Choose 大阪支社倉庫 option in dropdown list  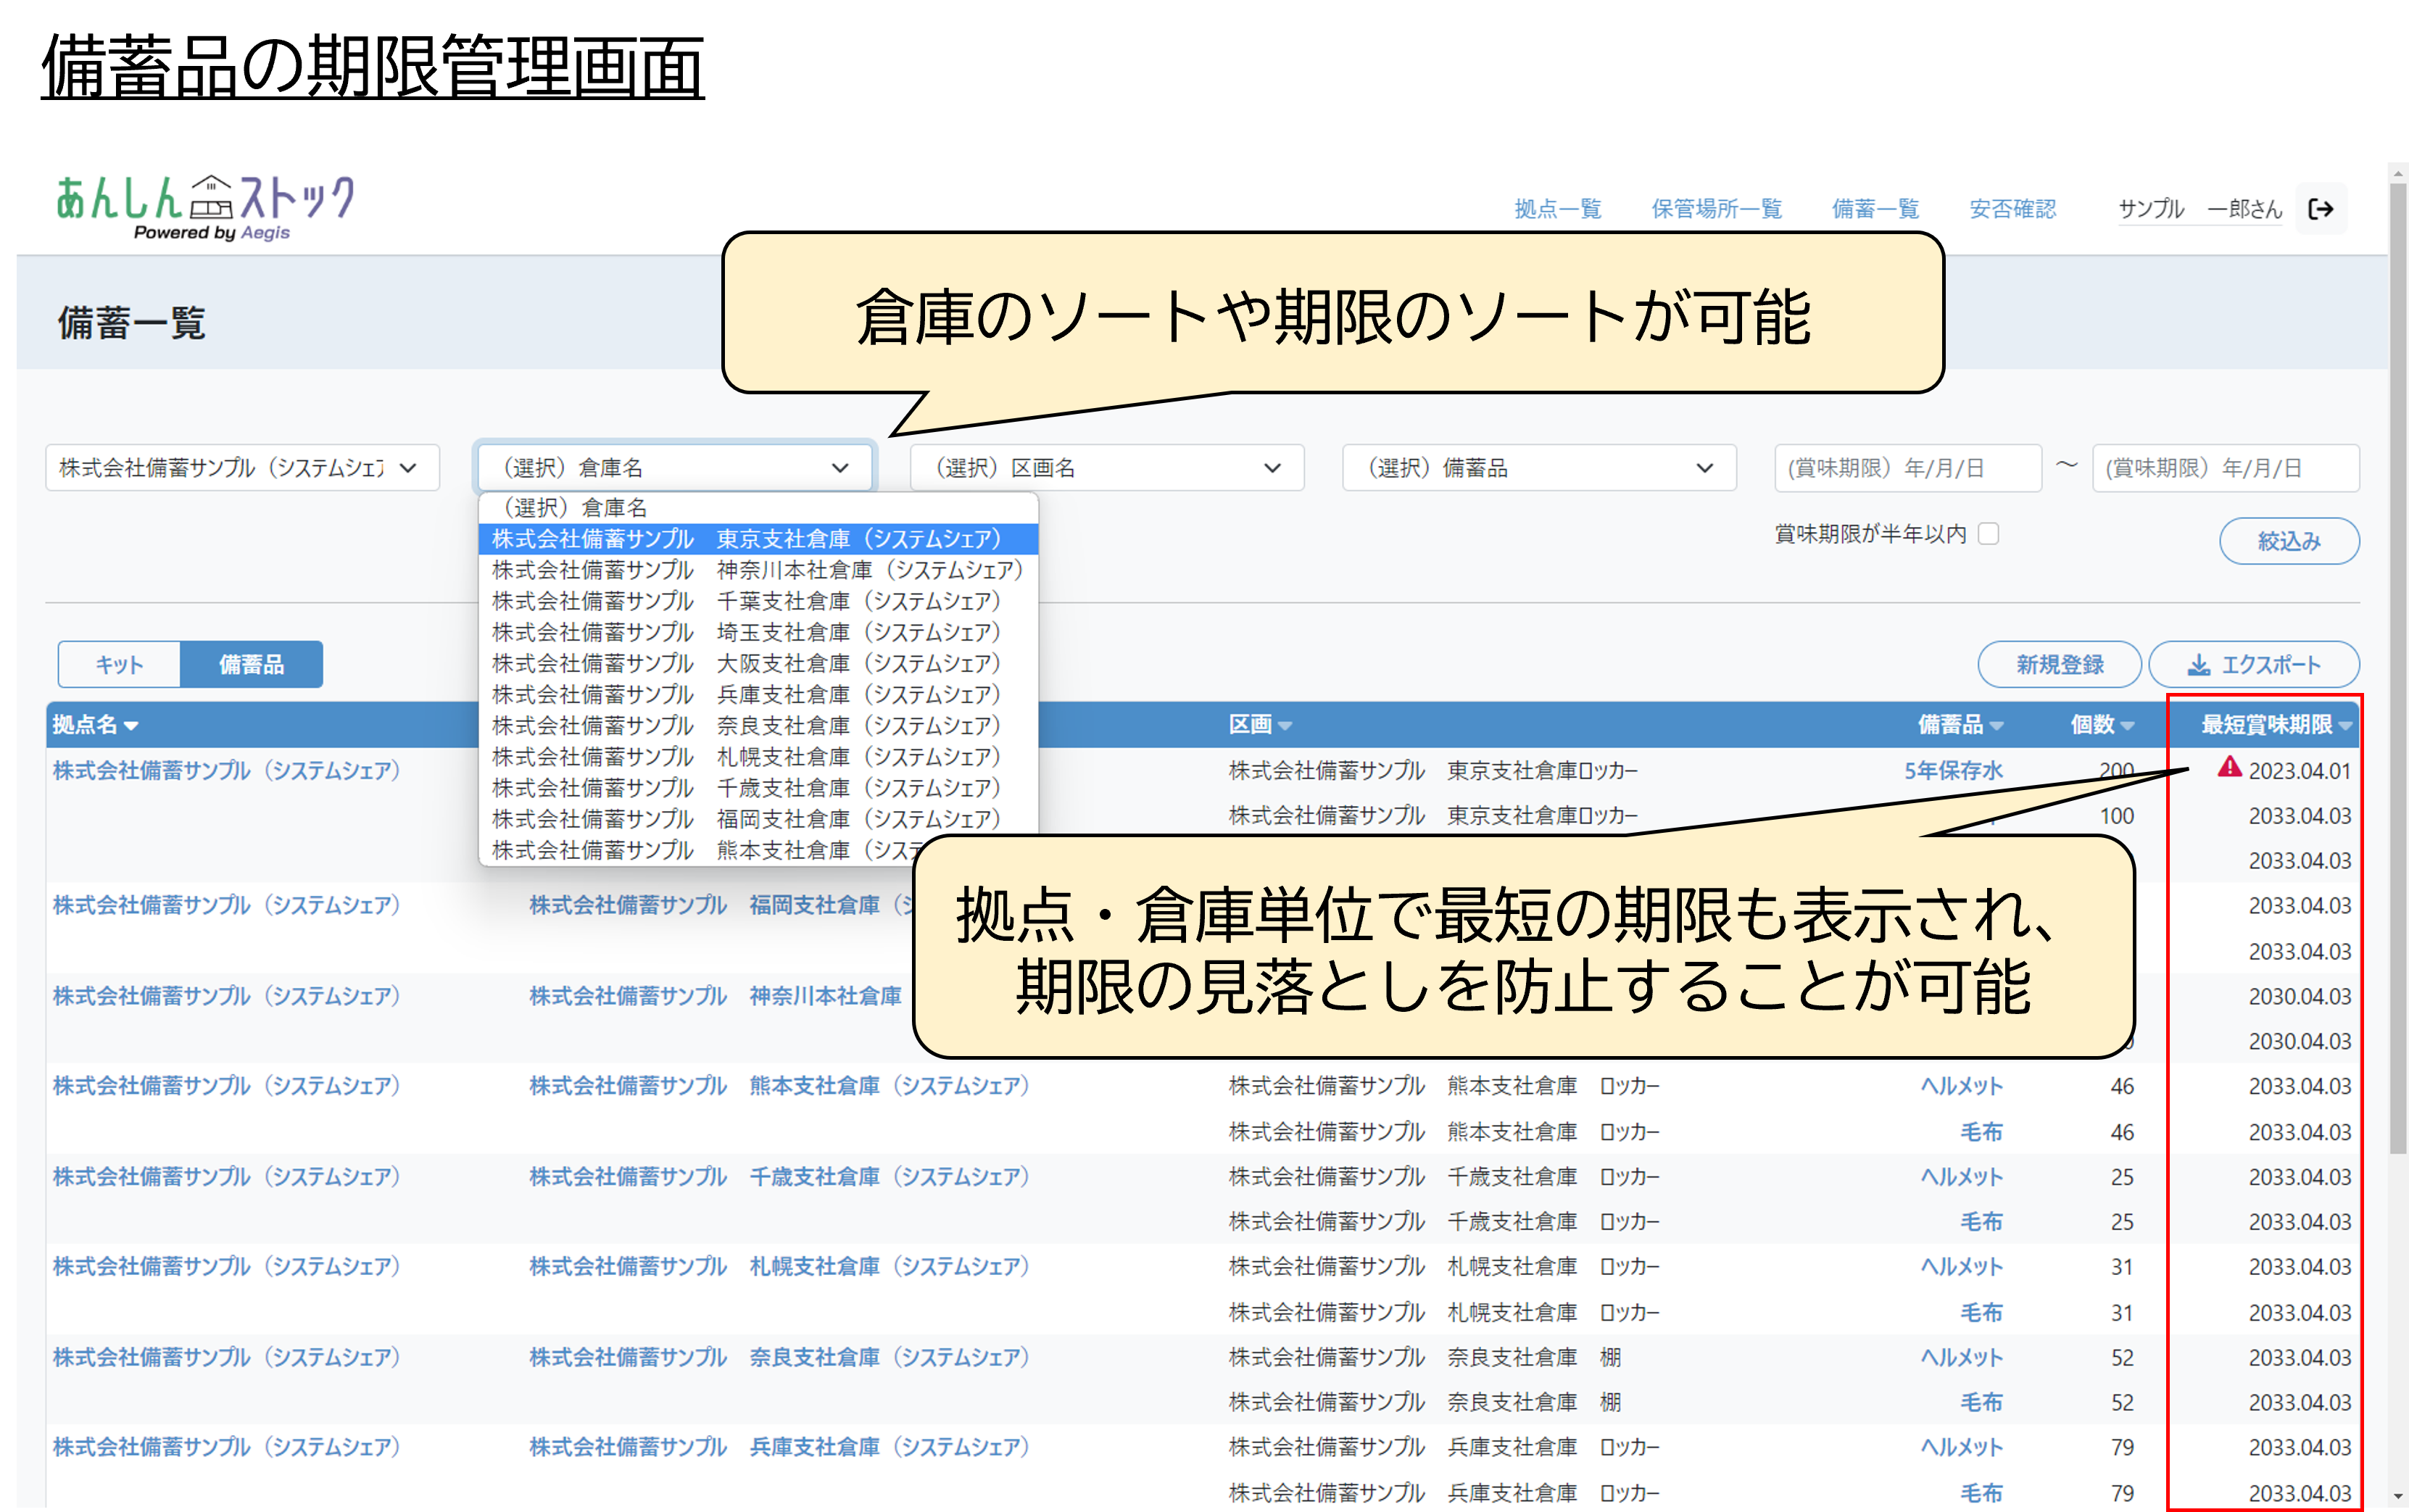click(x=757, y=663)
